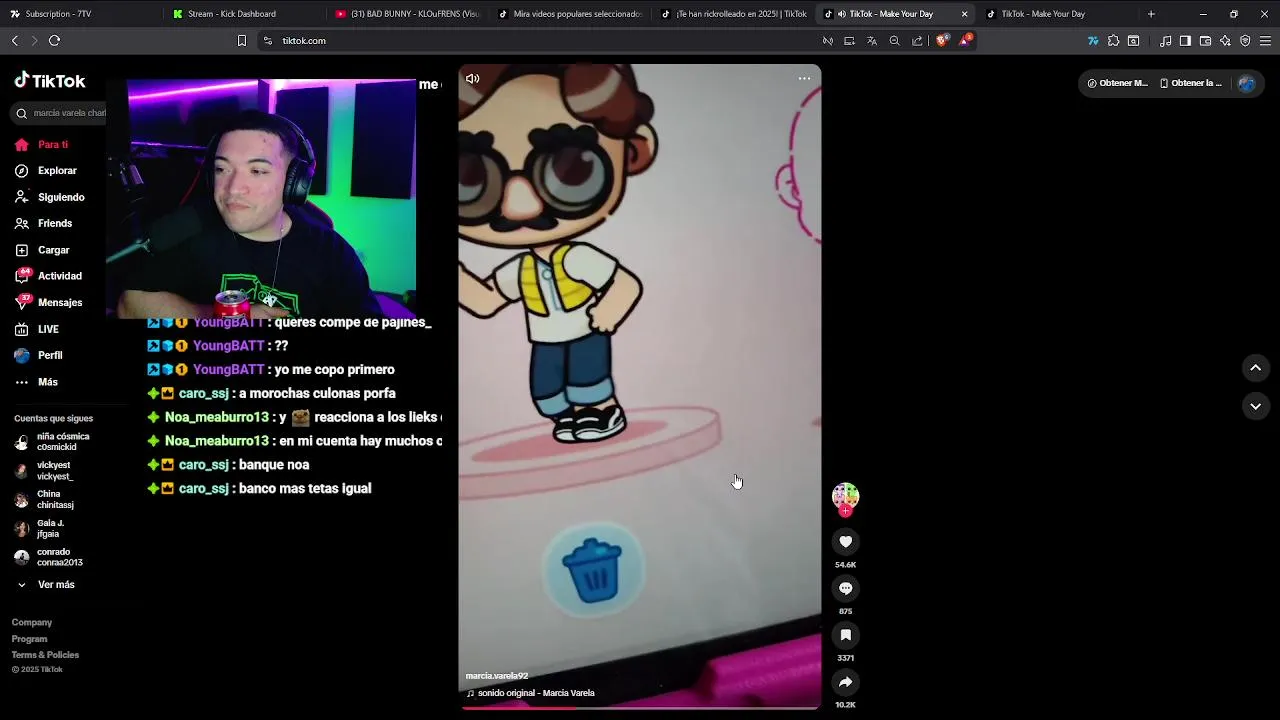Open marcia.varela92 username on video
Screen dimensions: 1280x720
point(497,676)
